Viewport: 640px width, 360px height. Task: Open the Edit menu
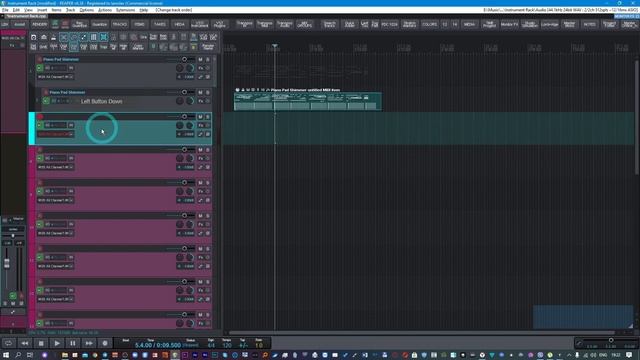tap(16, 10)
